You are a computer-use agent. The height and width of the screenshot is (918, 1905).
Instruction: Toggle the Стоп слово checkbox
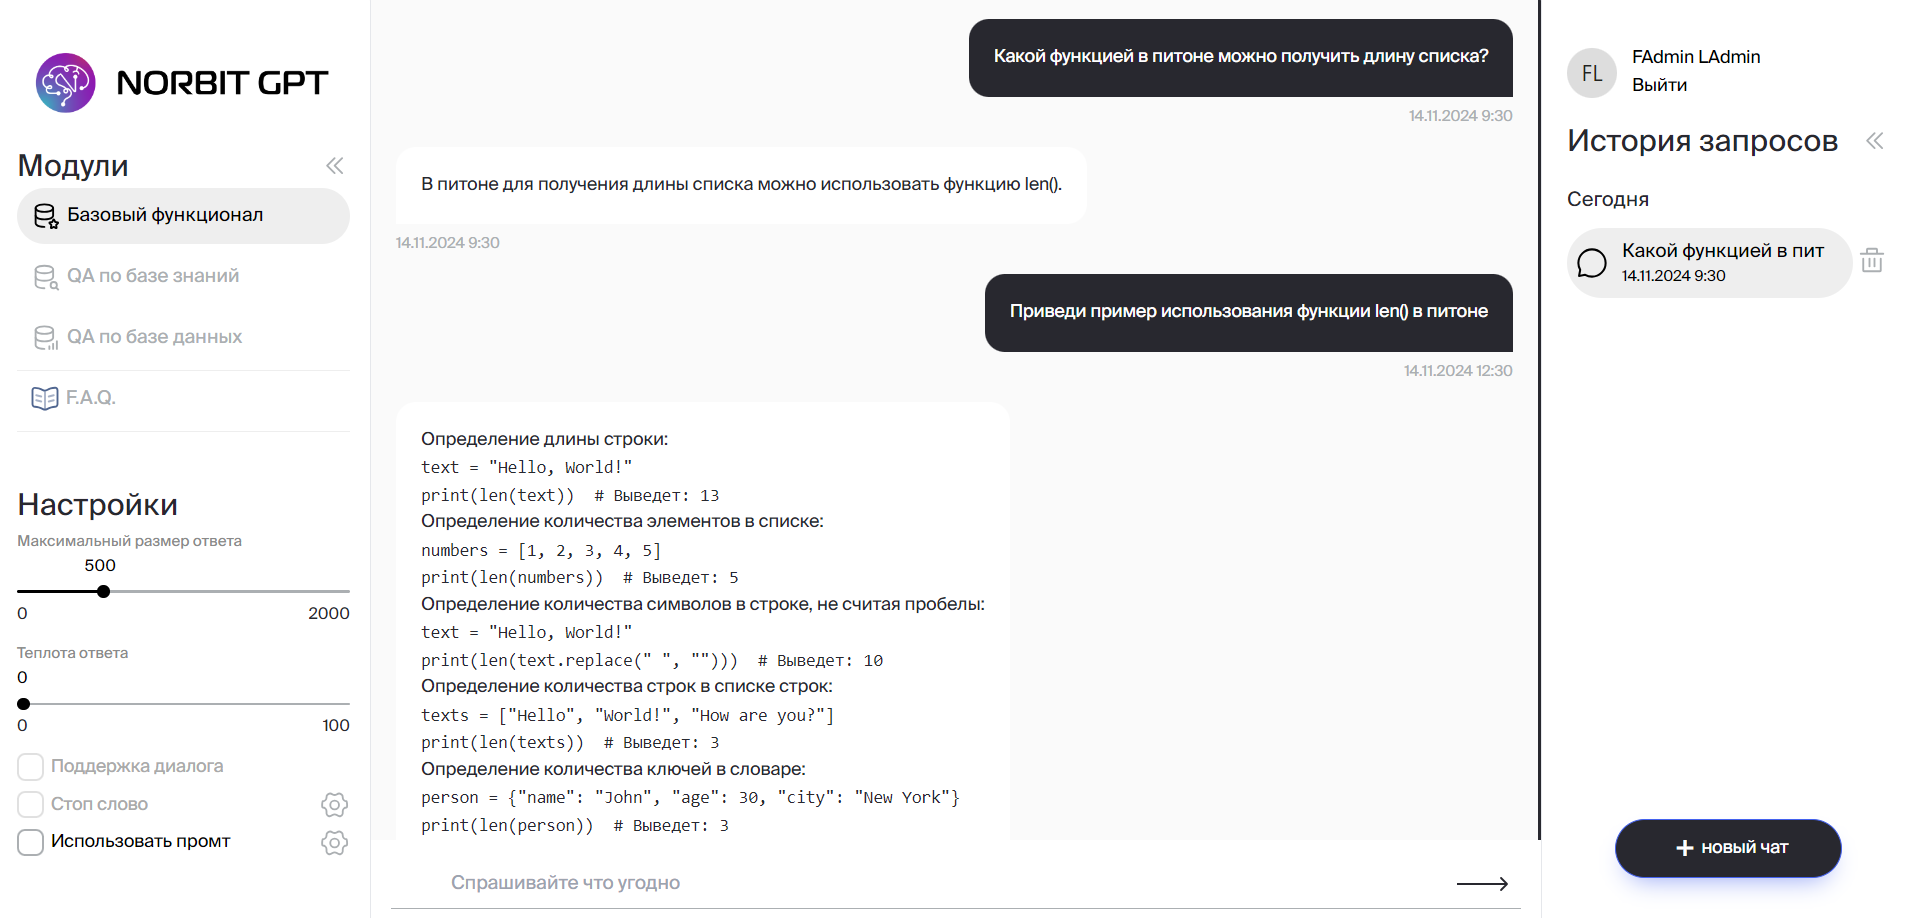point(31,805)
